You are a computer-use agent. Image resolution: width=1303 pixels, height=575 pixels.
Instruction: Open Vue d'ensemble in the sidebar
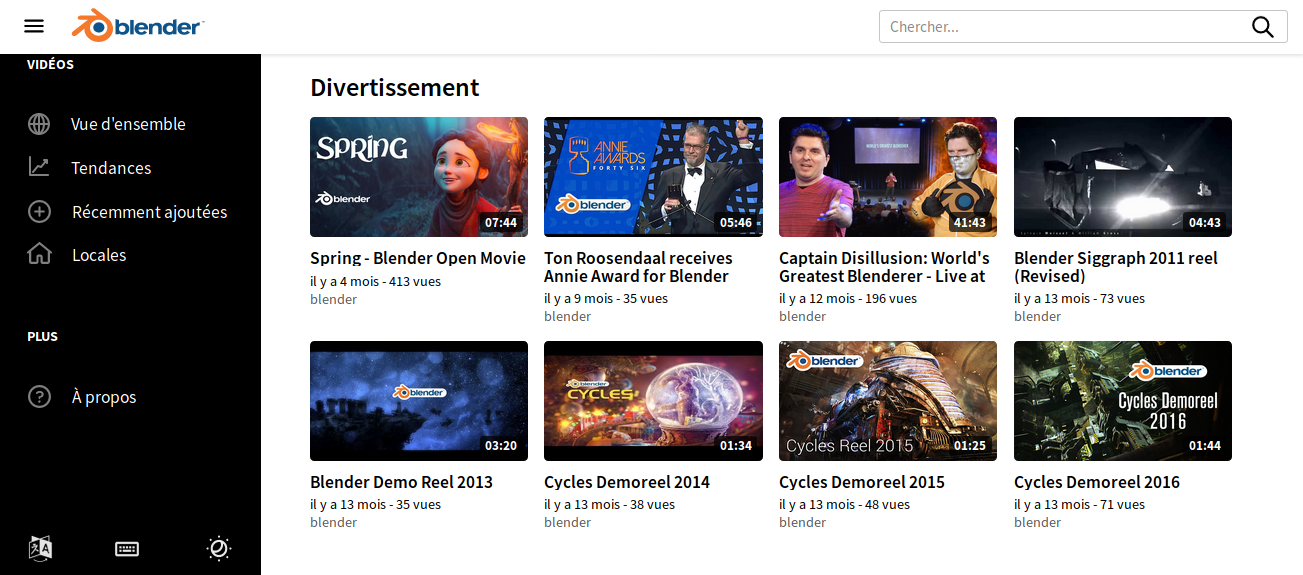[128, 124]
